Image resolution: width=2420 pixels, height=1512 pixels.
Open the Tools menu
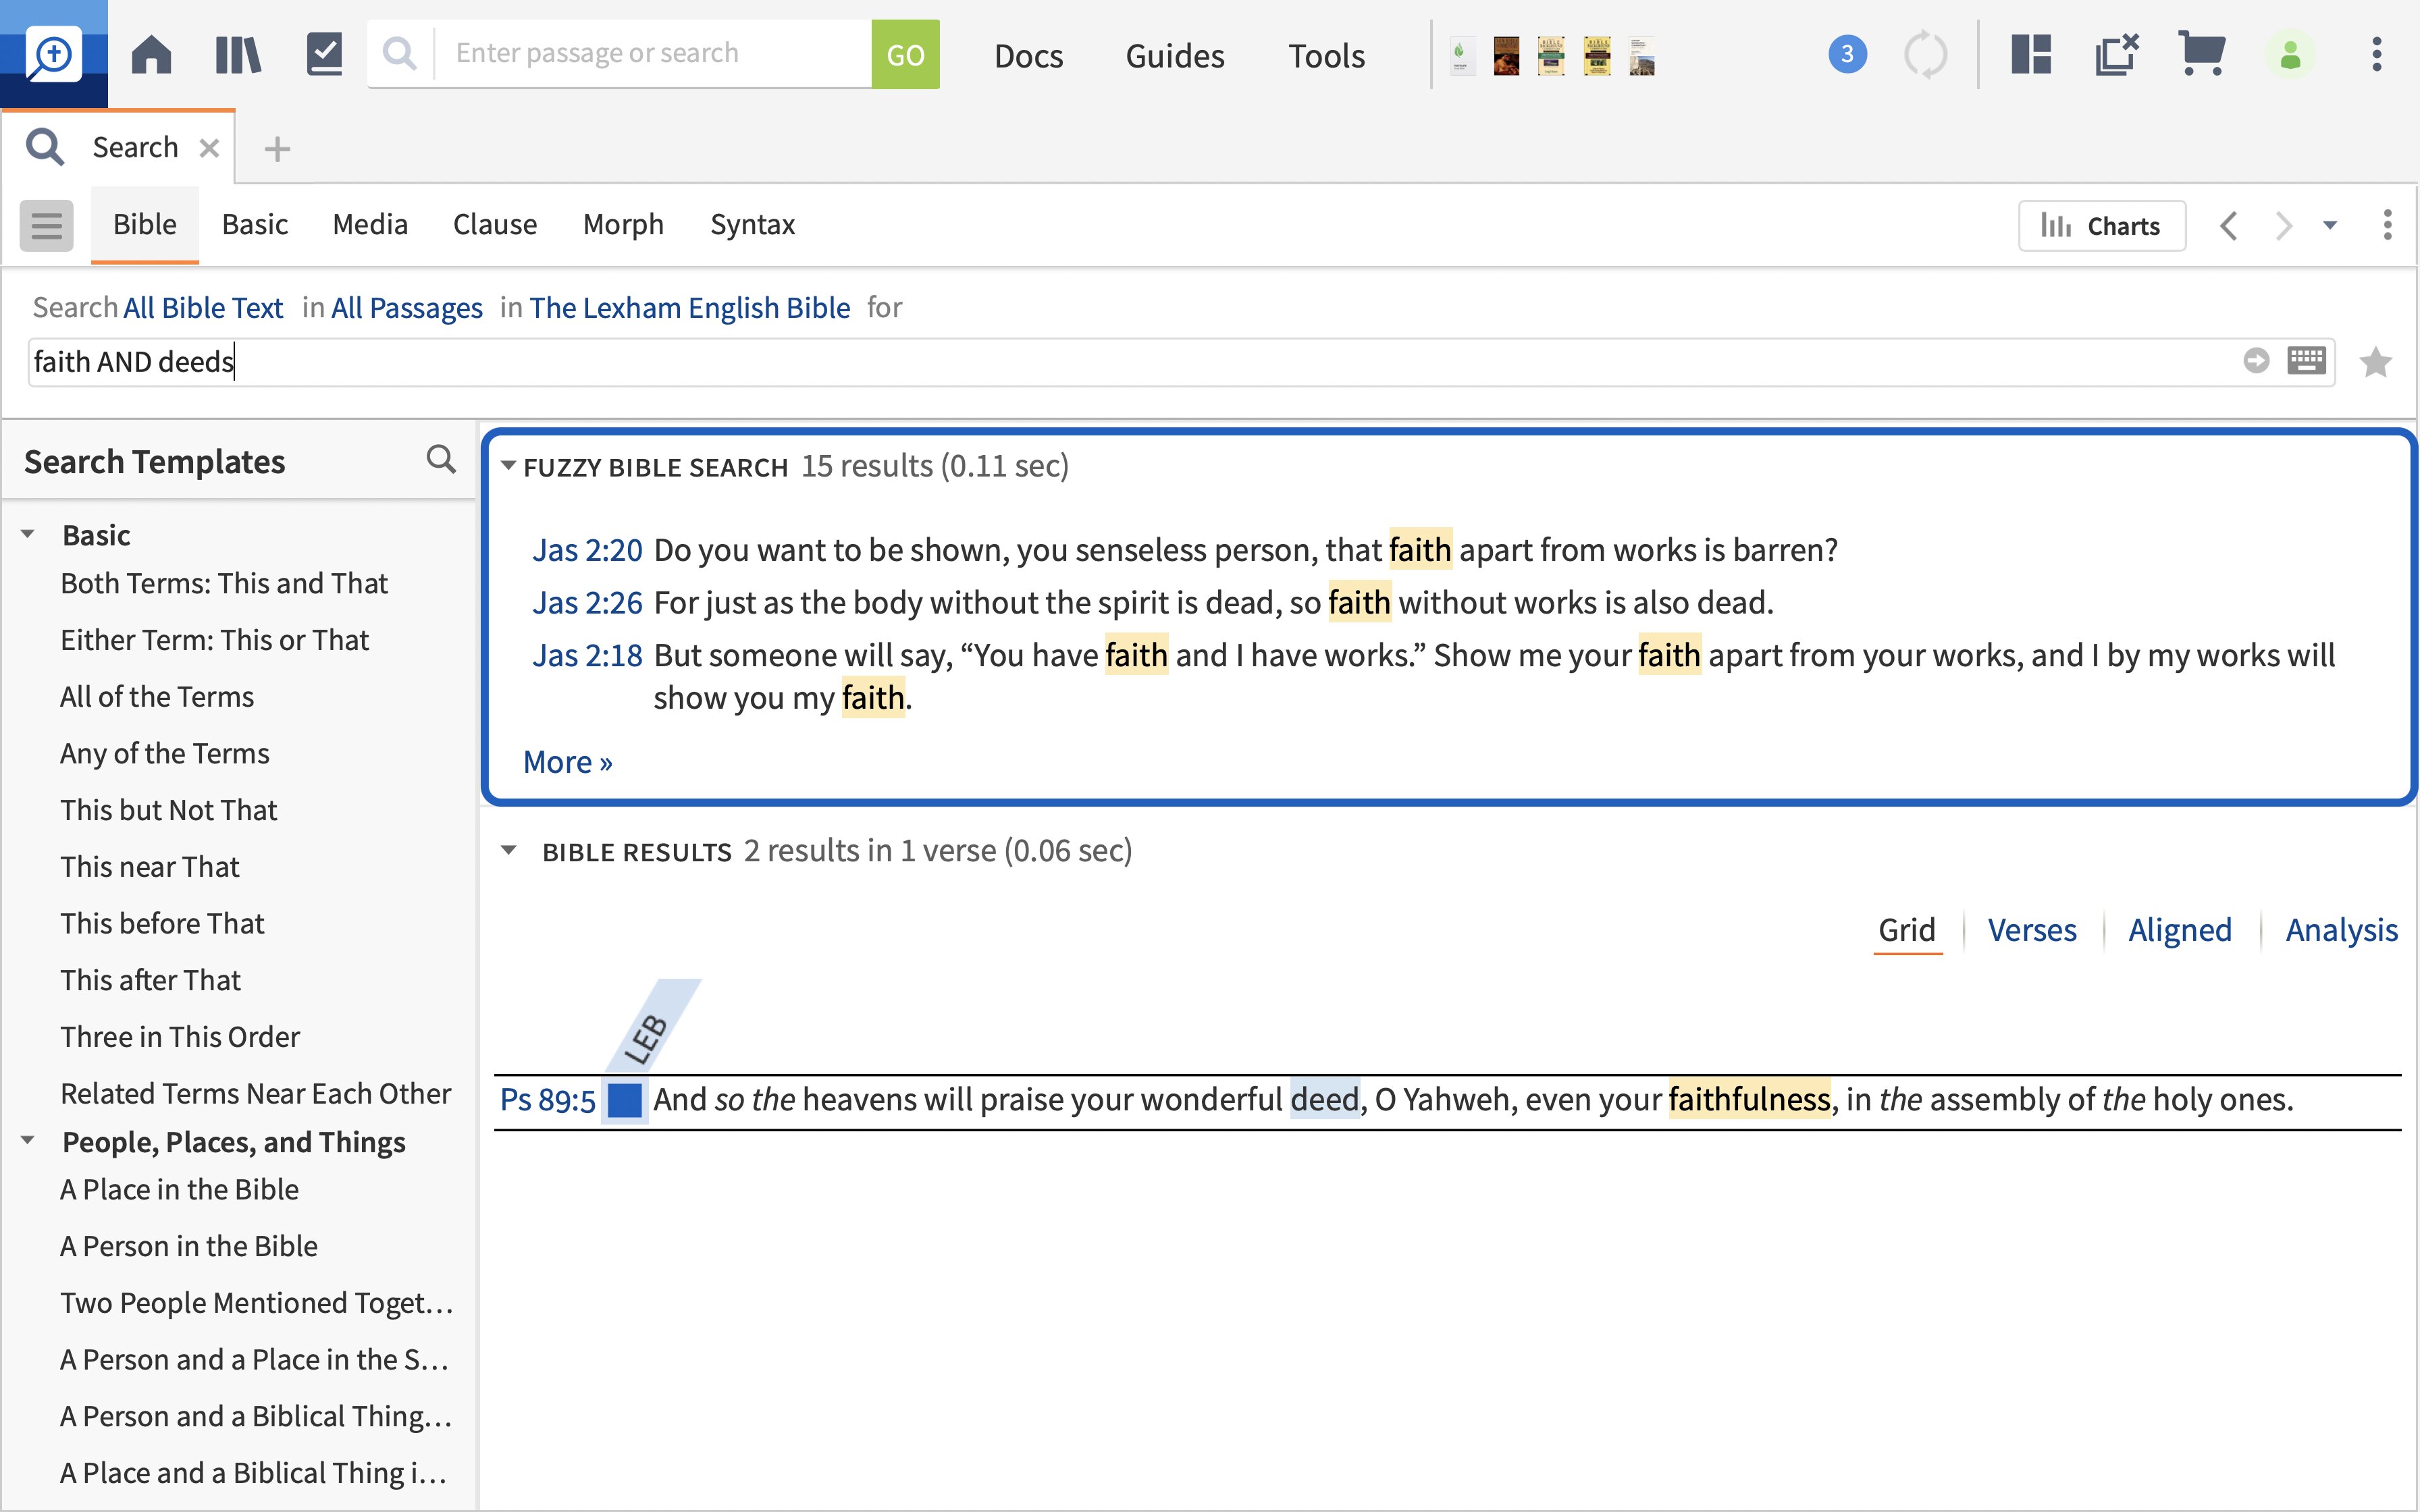point(1326,56)
